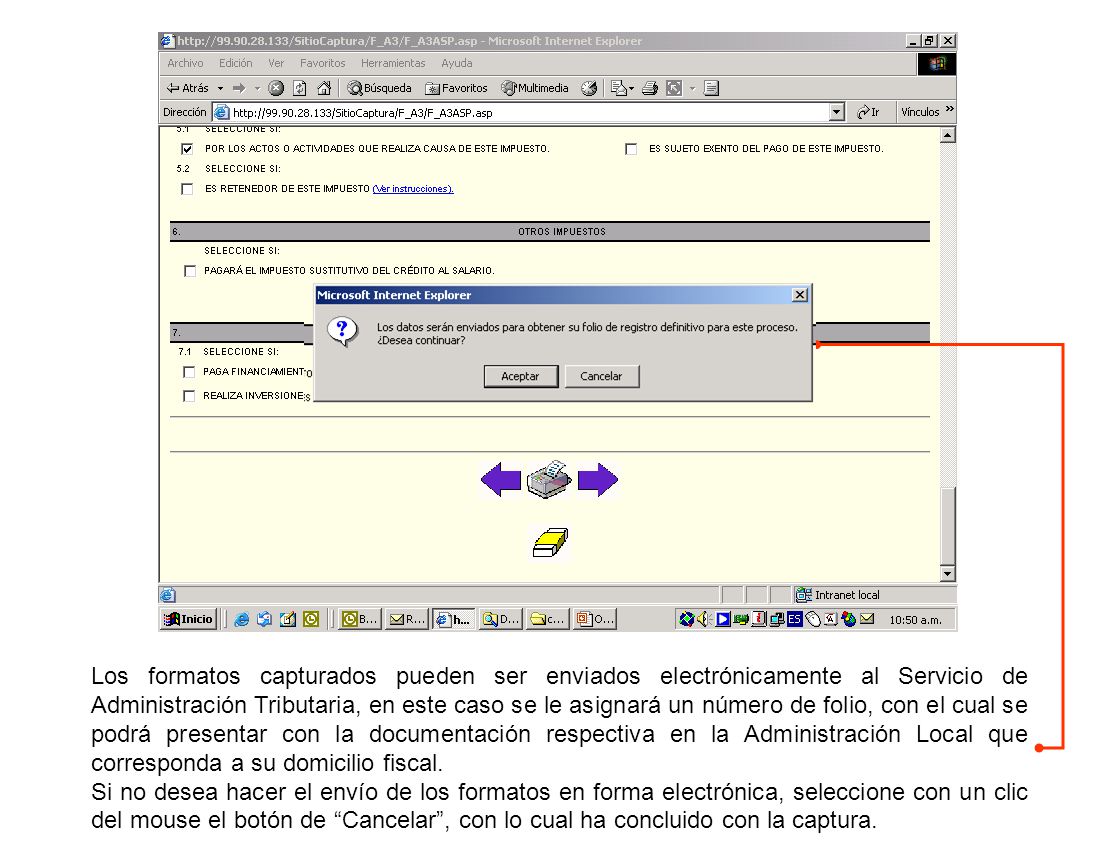Click the Atrás back button
The height and width of the screenshot is (860, 1116).
click(187, 88)
